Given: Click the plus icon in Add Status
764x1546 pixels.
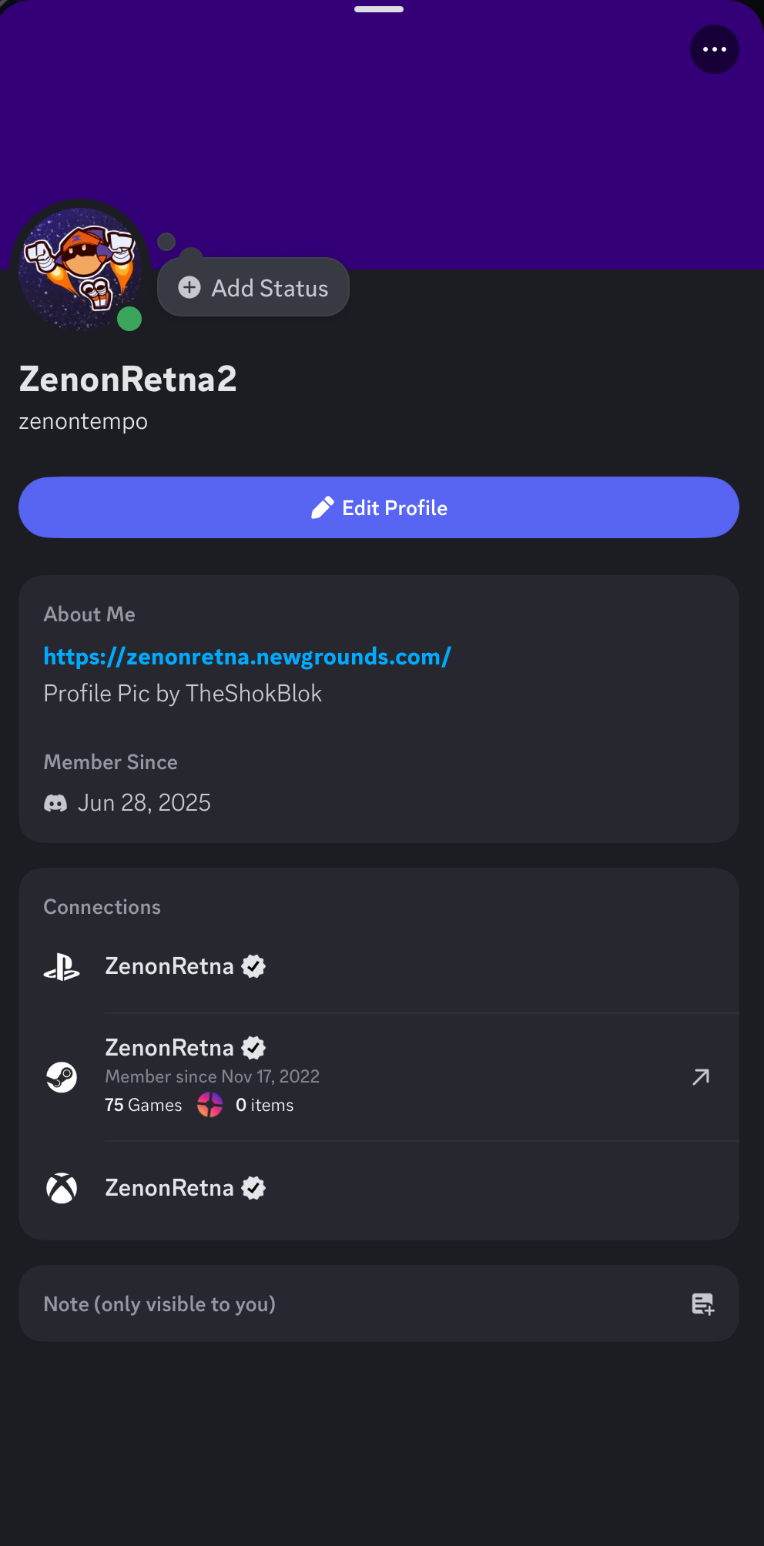Looking at the screenshot, I should click(x=189, y=288).
